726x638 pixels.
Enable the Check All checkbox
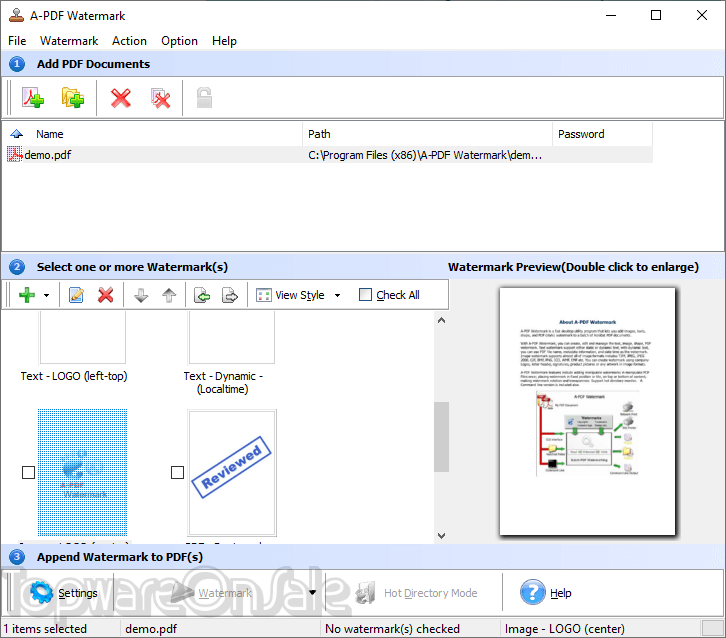tap(365, 295)
